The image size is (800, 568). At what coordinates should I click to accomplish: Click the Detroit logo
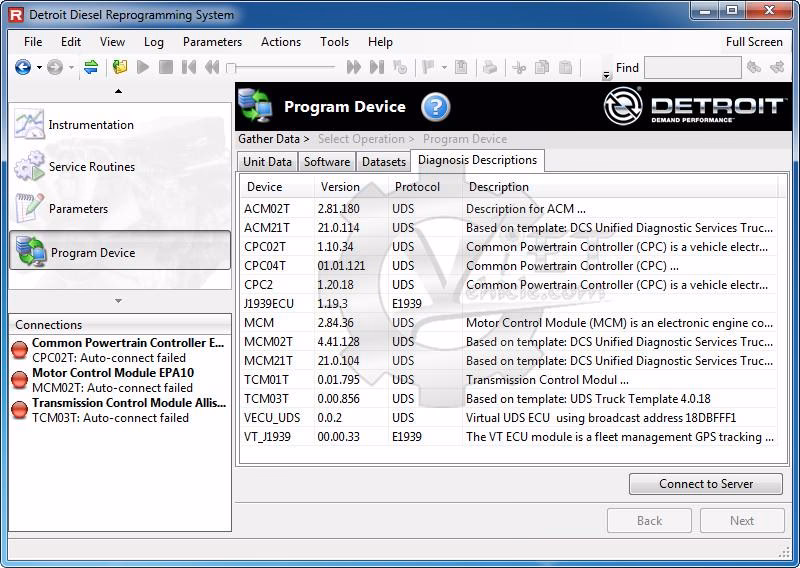[693, 107]
